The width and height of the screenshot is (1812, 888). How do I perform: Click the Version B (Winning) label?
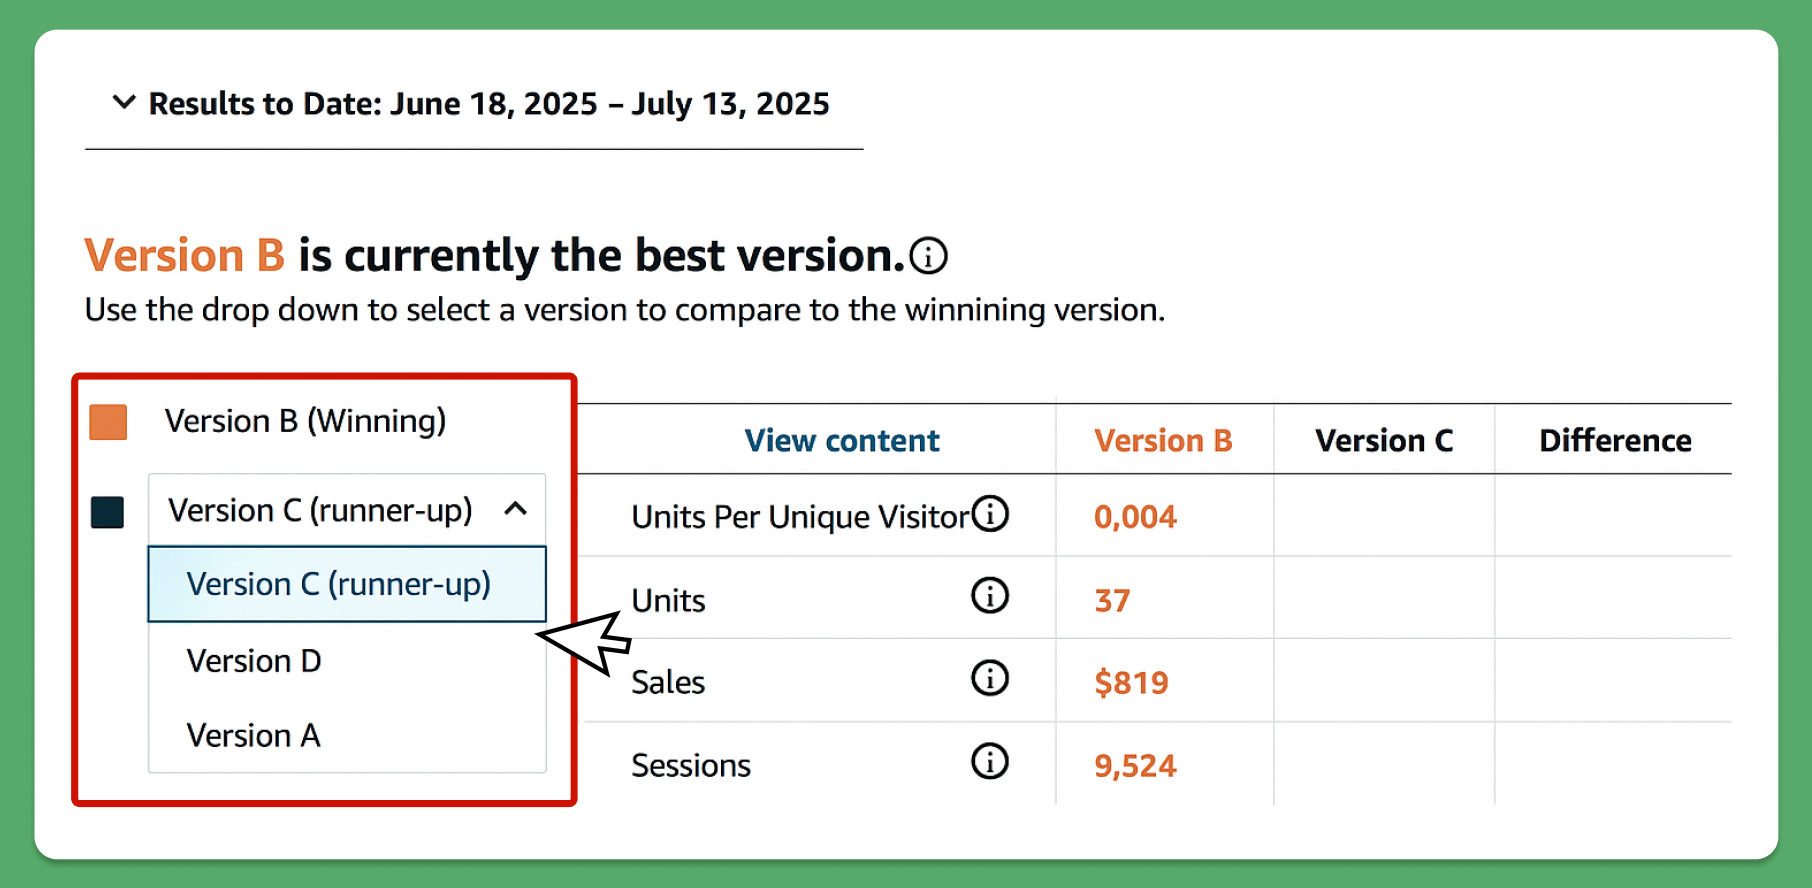[x=305, y=421]
